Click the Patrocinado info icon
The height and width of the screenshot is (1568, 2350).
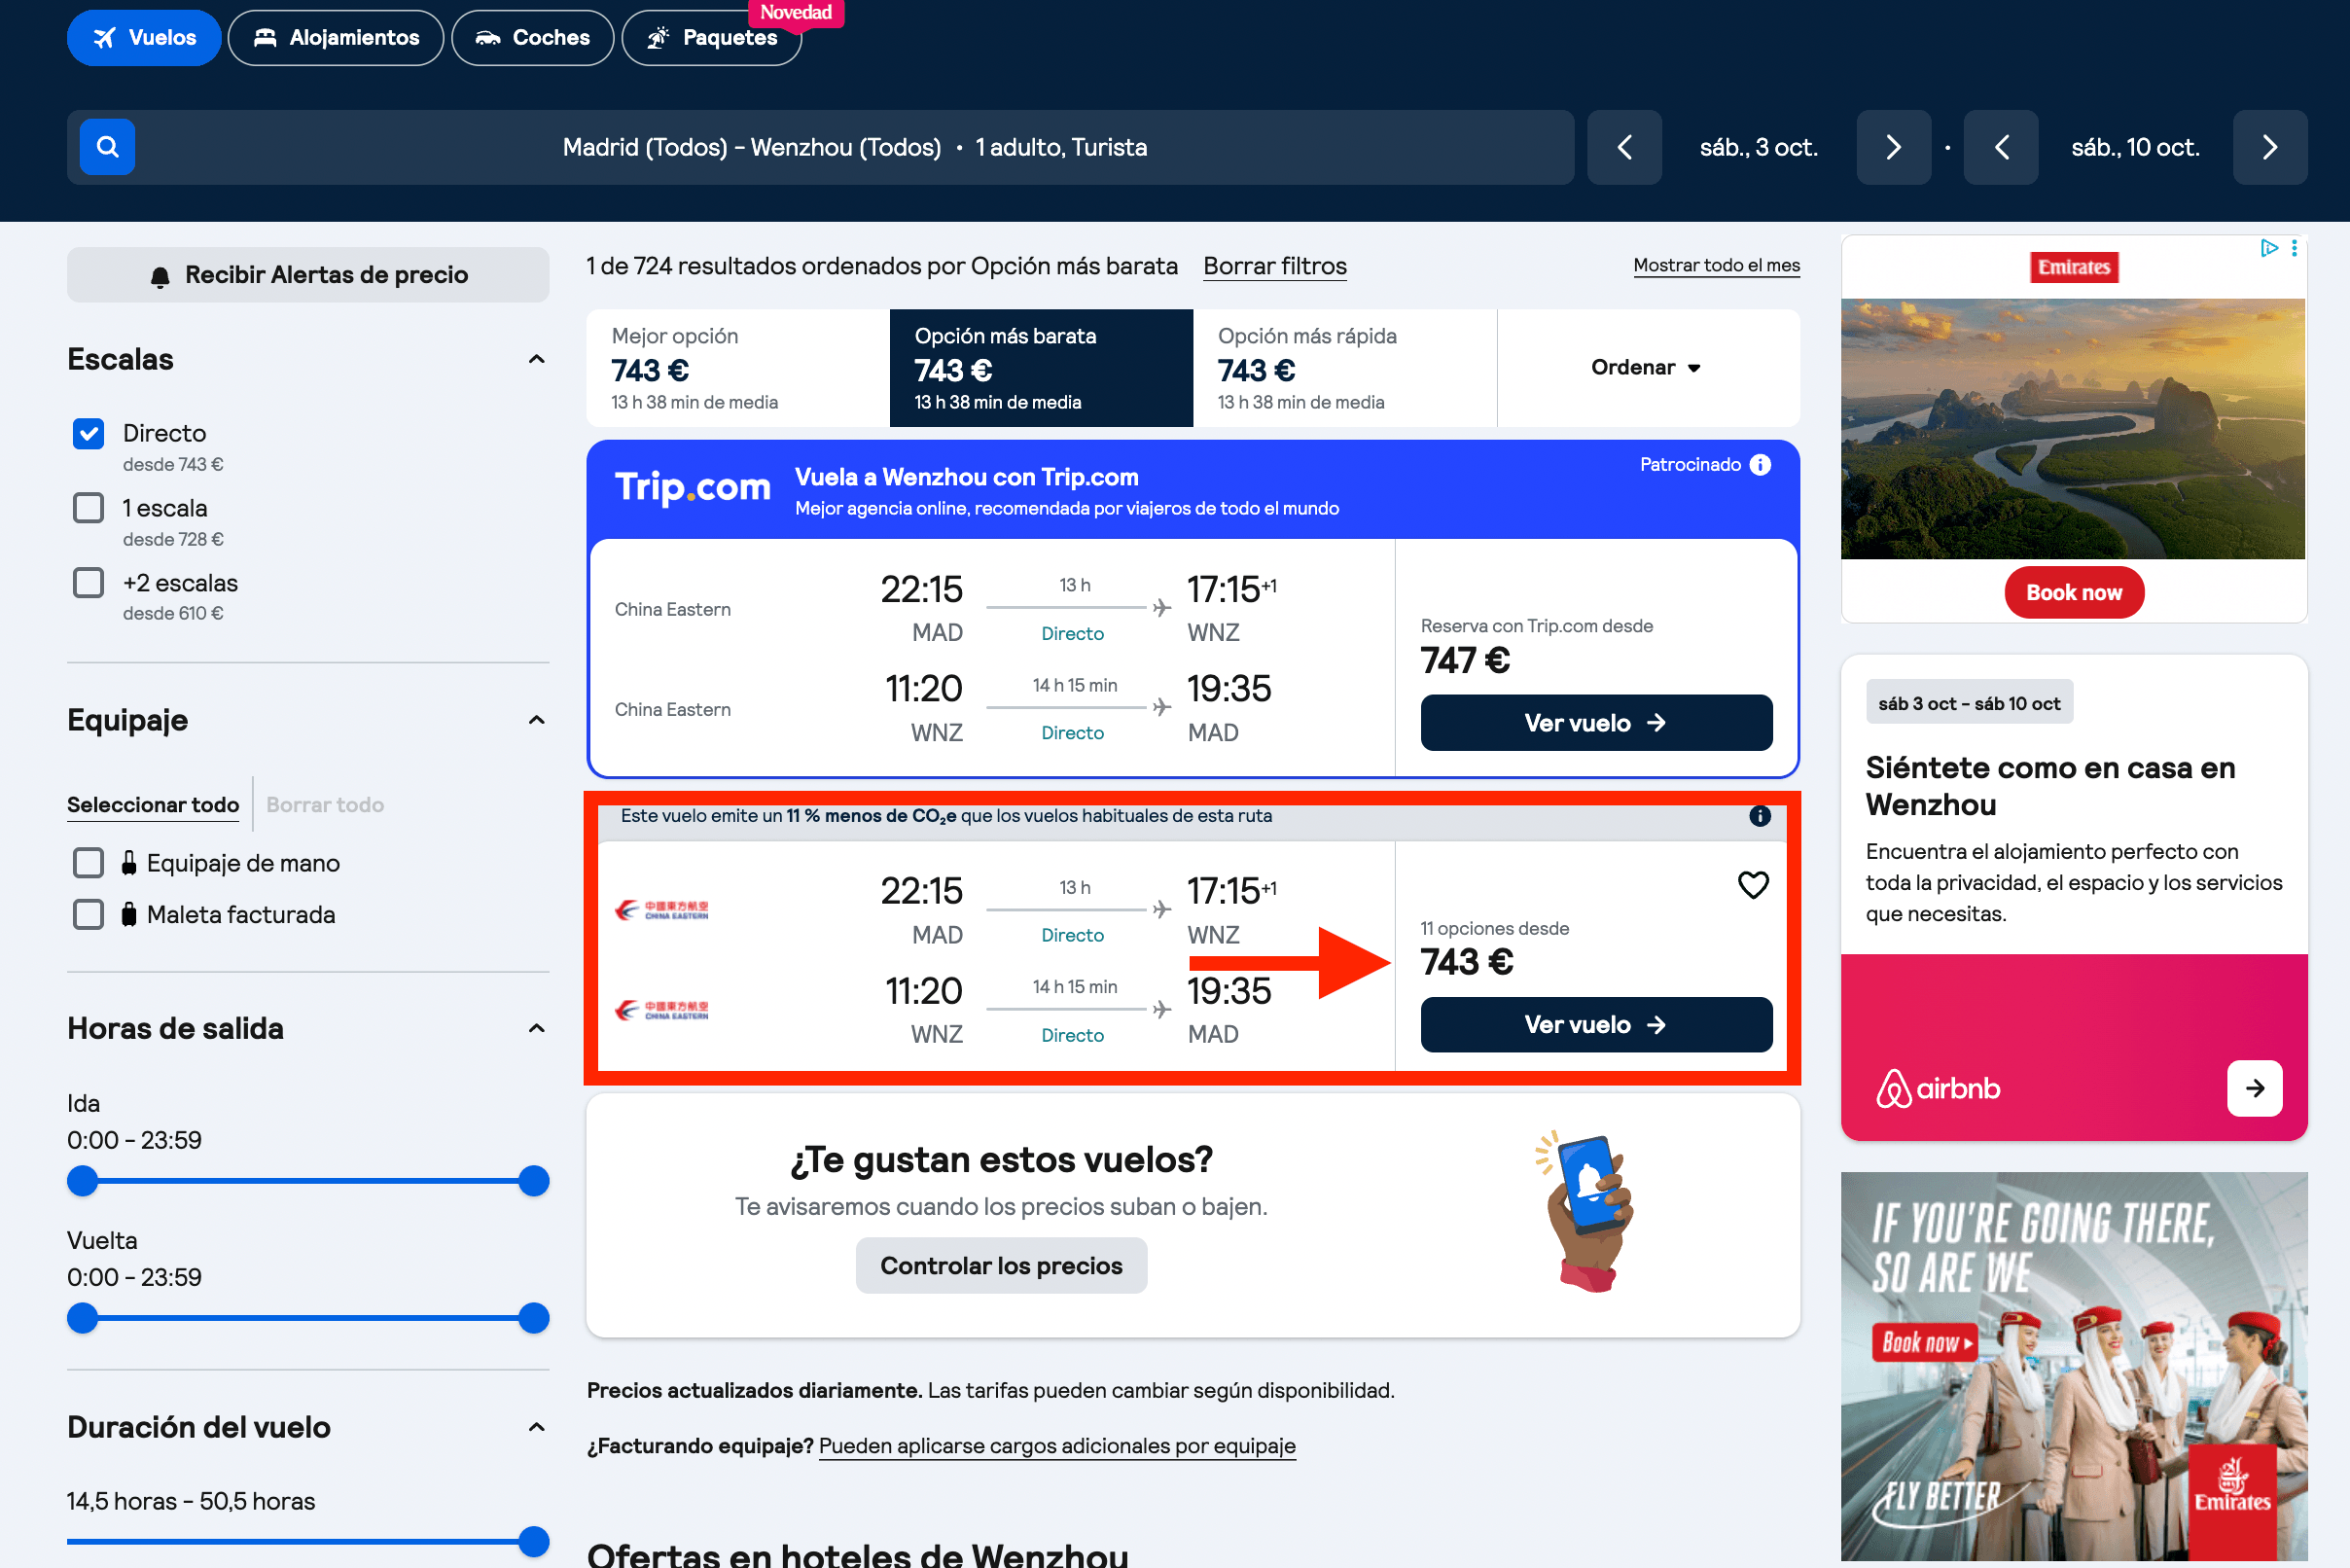[1761, 464]
